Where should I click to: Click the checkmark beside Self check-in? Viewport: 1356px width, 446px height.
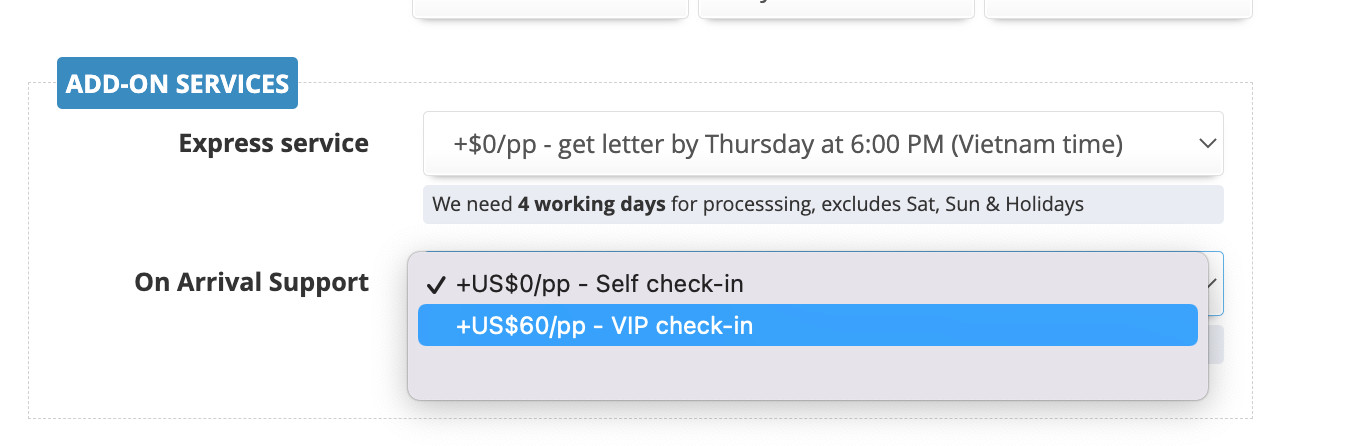click(435, 285)
